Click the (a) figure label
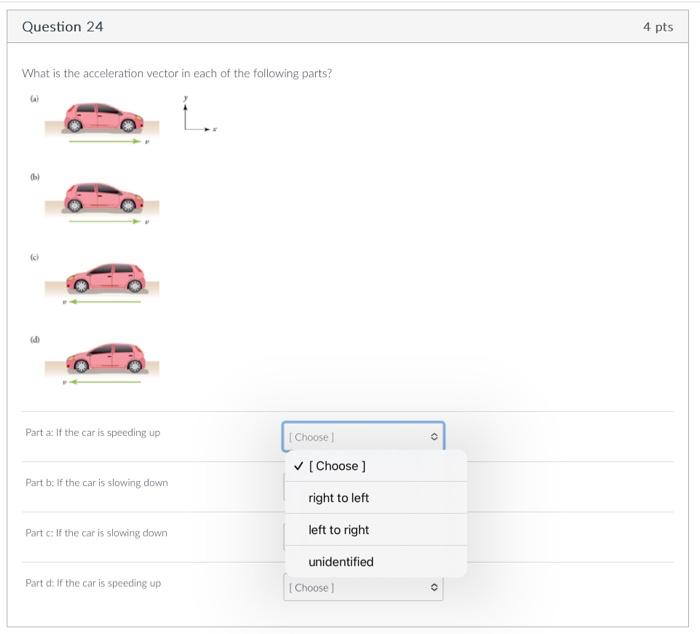This screenshot has height=634, width=700. [x=35, y=99]
